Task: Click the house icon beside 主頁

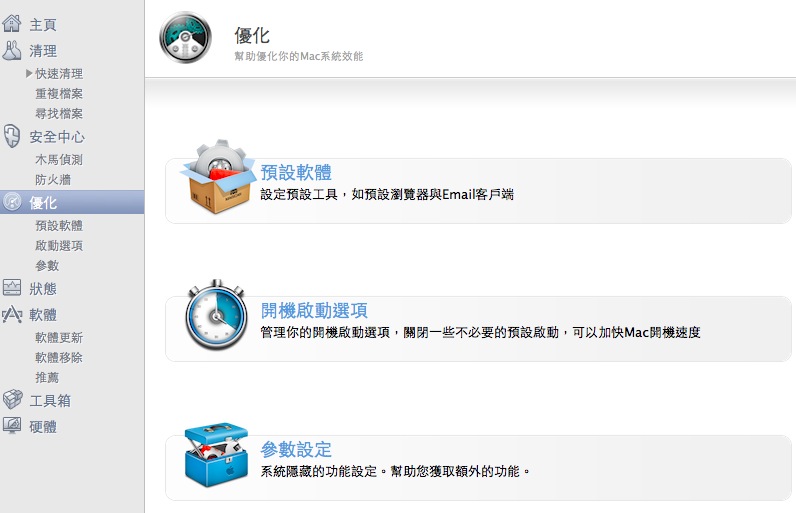Action: click(x=11, y=23)
